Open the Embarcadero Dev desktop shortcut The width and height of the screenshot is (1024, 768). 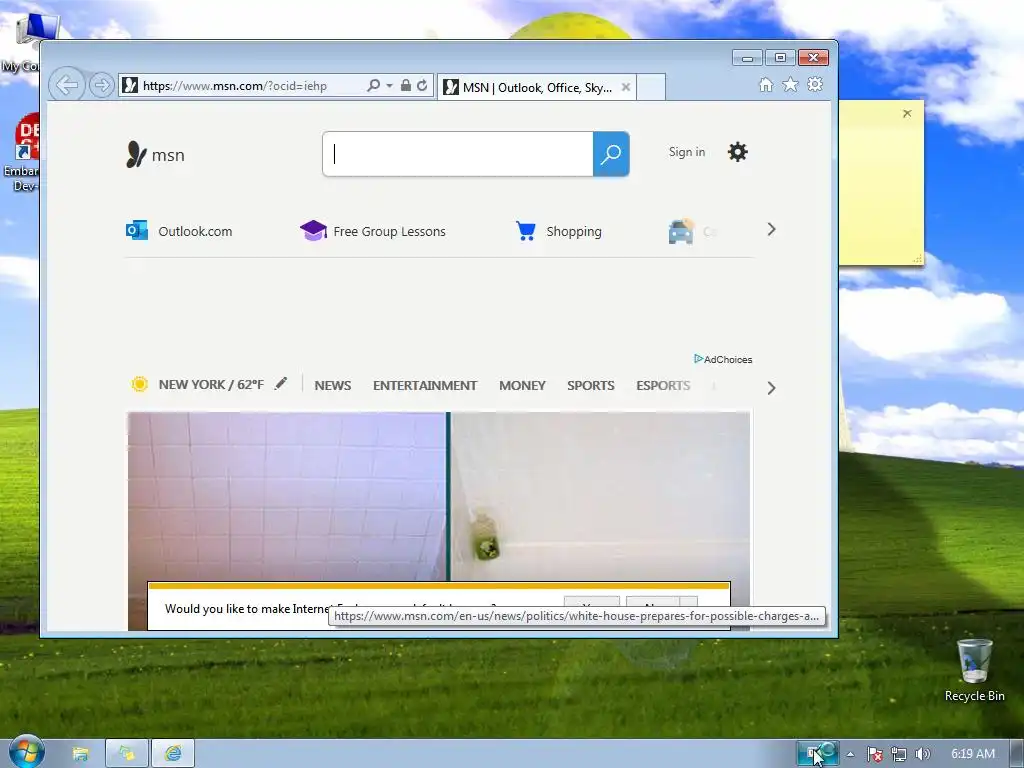click(22, 153)
